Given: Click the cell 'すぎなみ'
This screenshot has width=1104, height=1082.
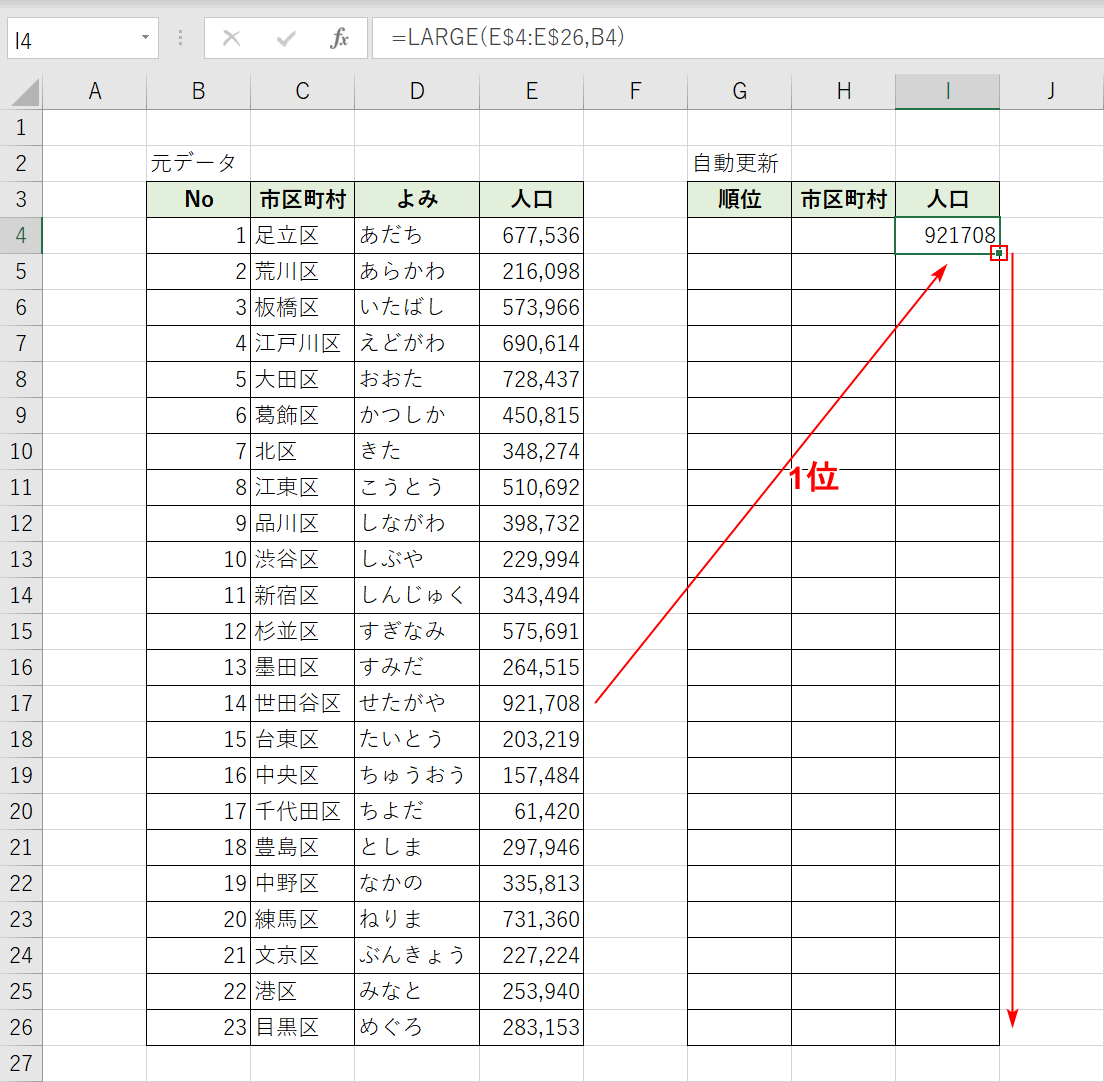Looking at the screenshot, I should (x=417, y=631).
